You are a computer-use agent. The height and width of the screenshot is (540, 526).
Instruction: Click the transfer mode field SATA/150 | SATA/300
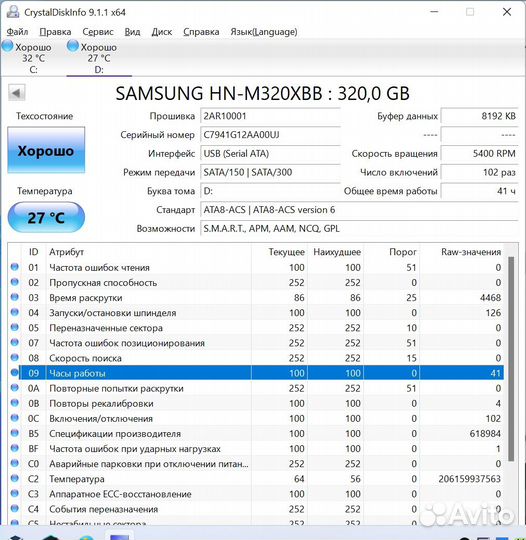point(270,172)
